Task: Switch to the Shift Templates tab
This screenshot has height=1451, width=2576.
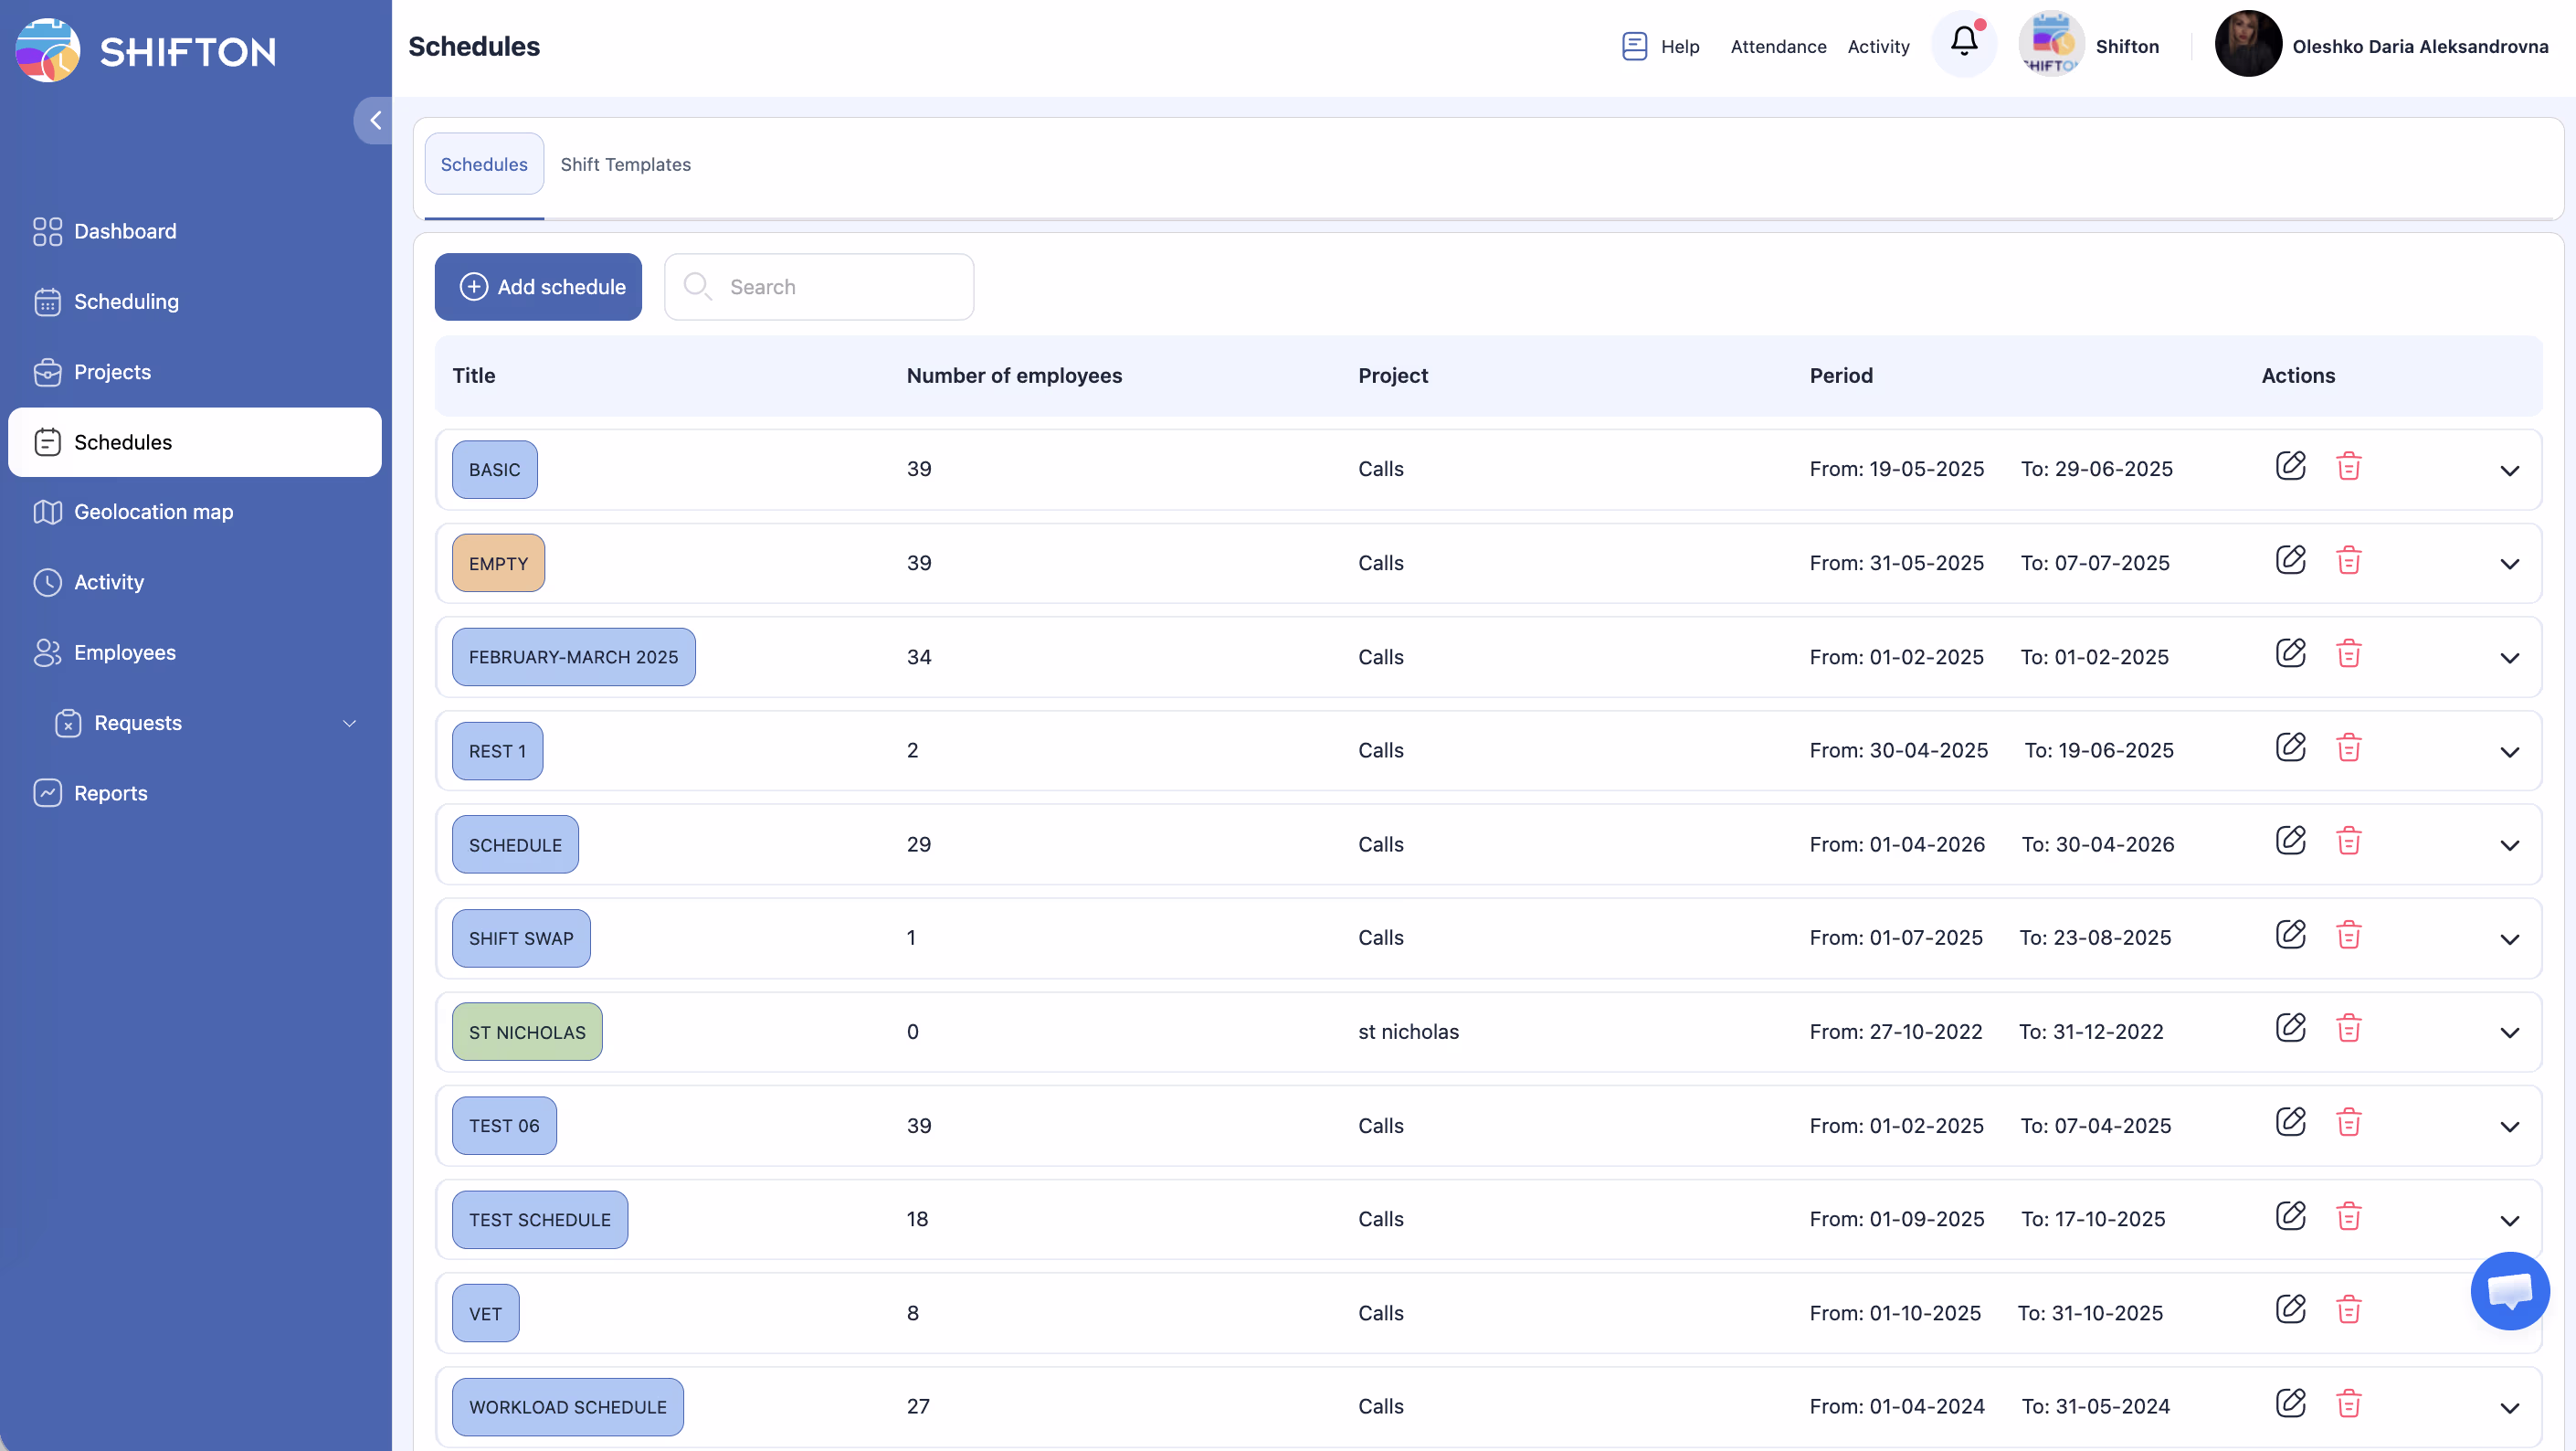Action: tap(625, 164)
